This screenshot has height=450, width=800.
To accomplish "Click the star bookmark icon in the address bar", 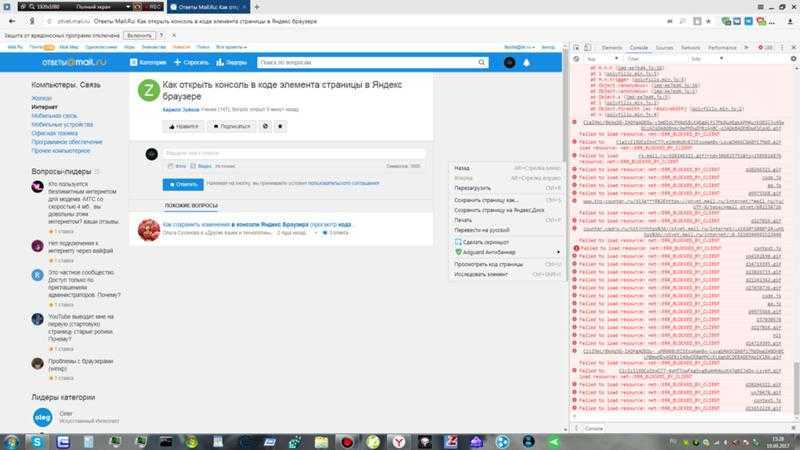I will [x=709, y=21].
